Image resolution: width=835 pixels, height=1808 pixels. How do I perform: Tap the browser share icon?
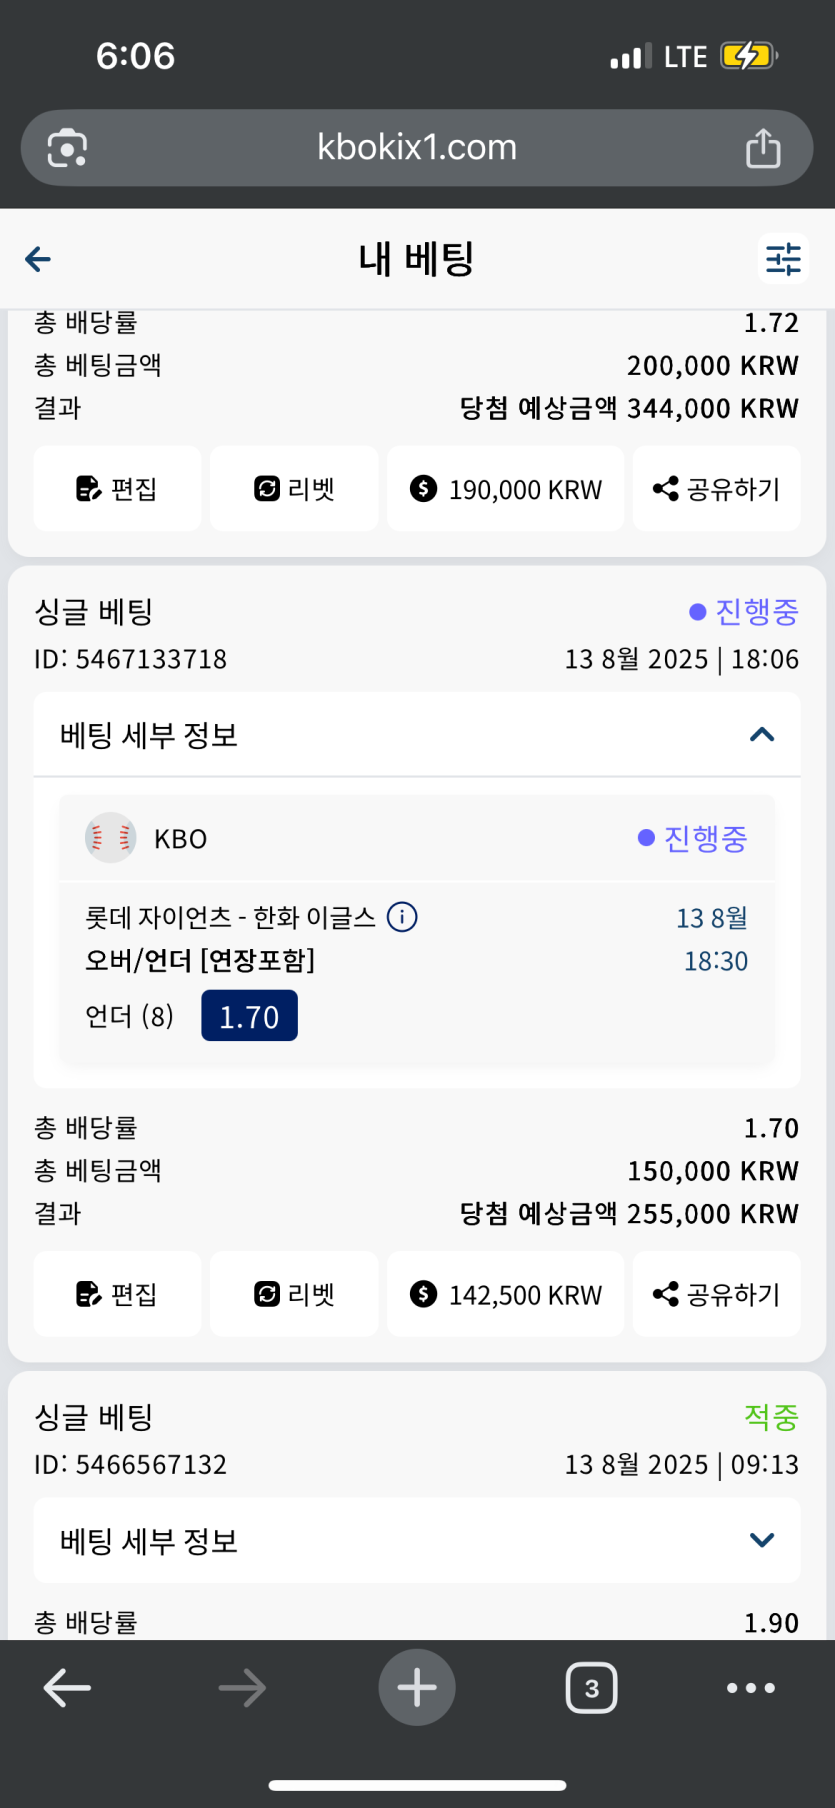763,148
